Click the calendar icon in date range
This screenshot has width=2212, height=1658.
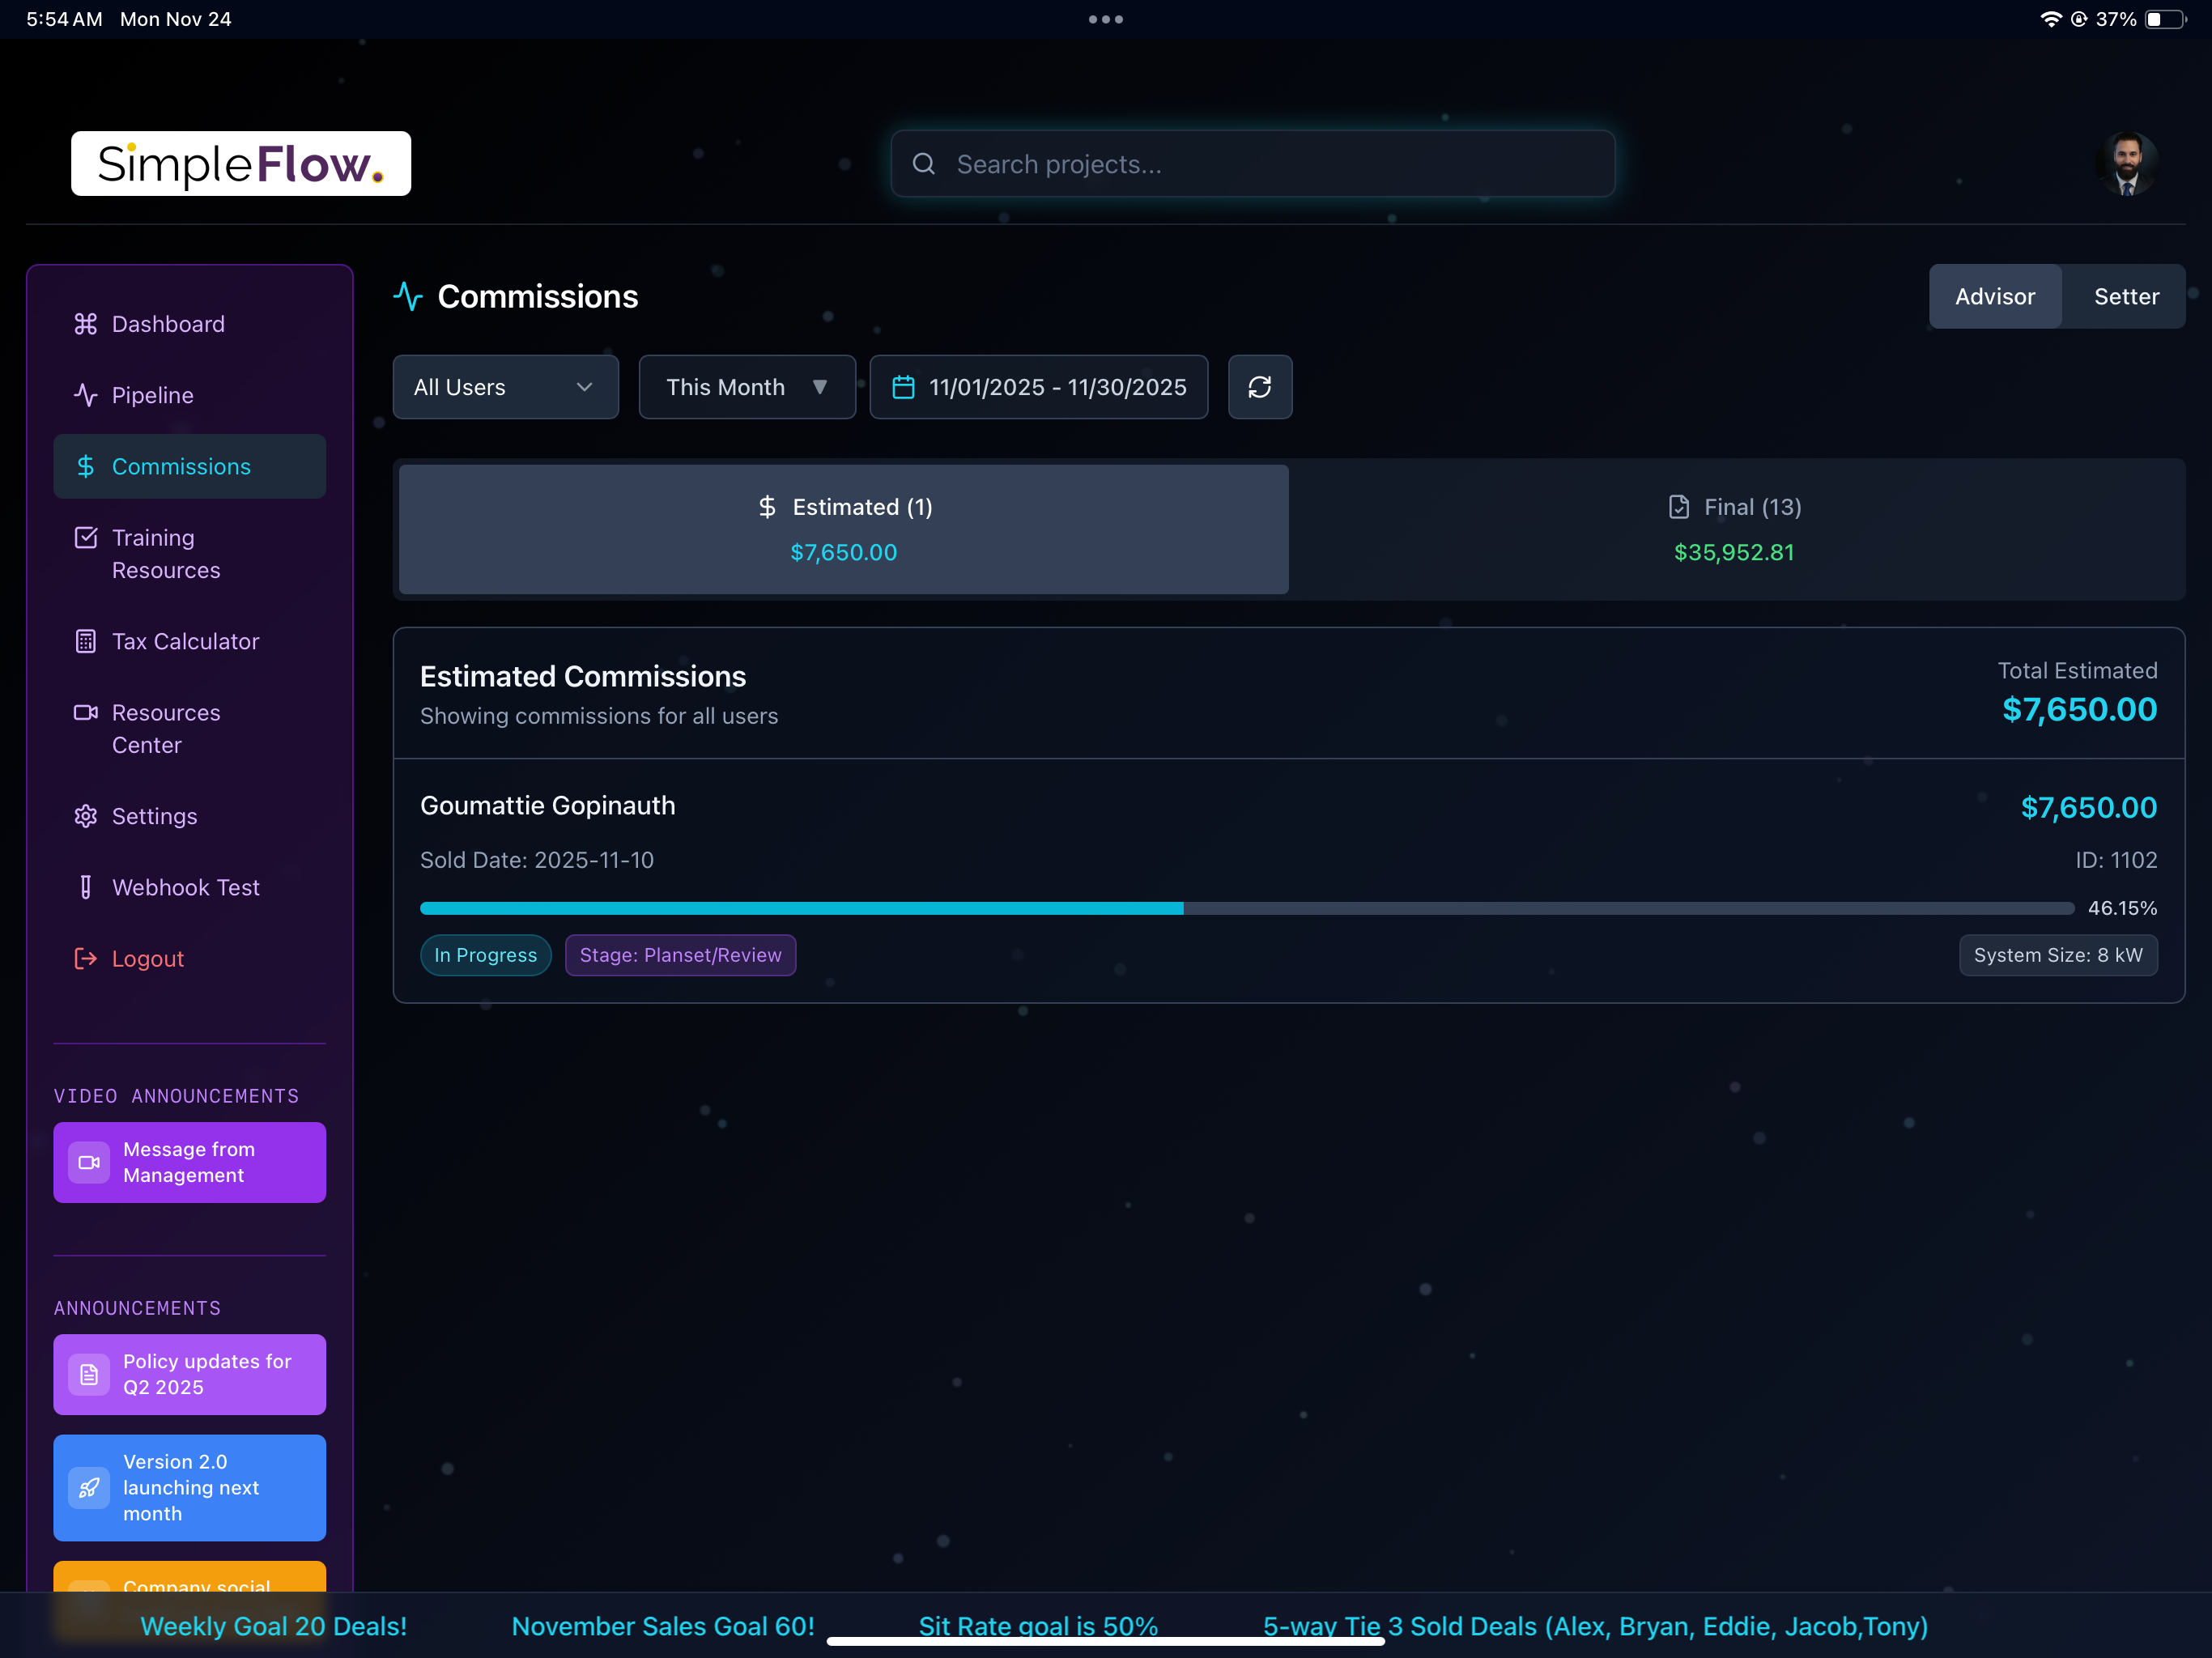pyautogui.click(x=903, y=387)
